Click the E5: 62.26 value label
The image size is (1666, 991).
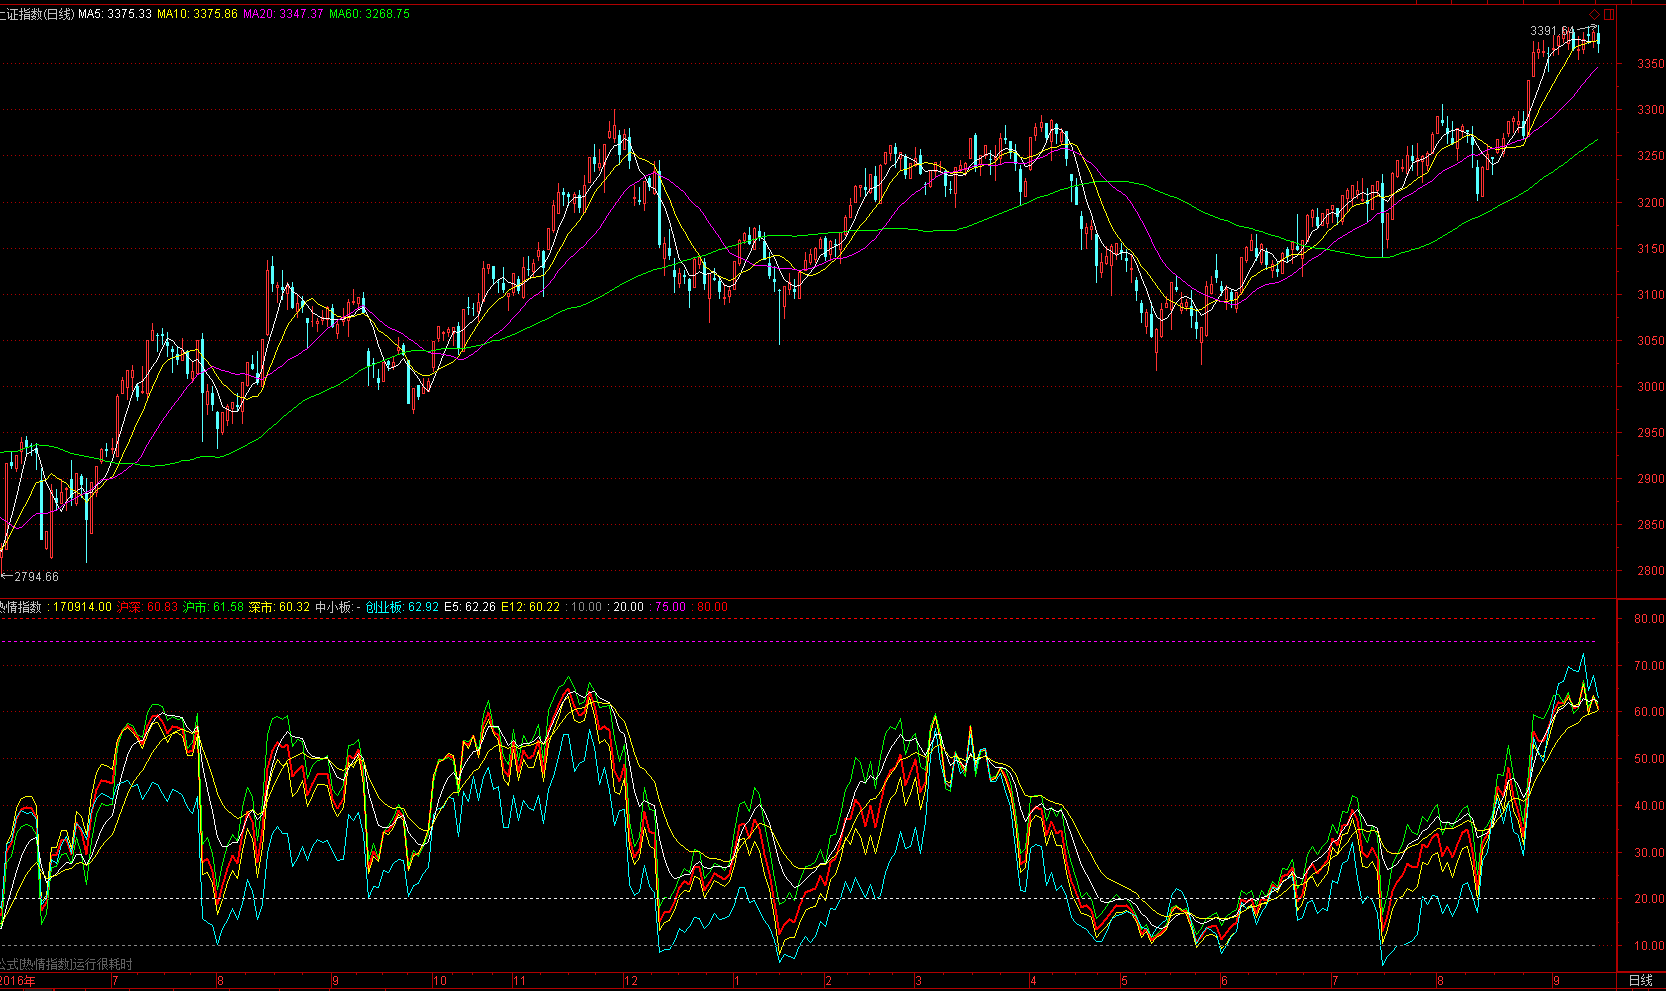[470, 607]
